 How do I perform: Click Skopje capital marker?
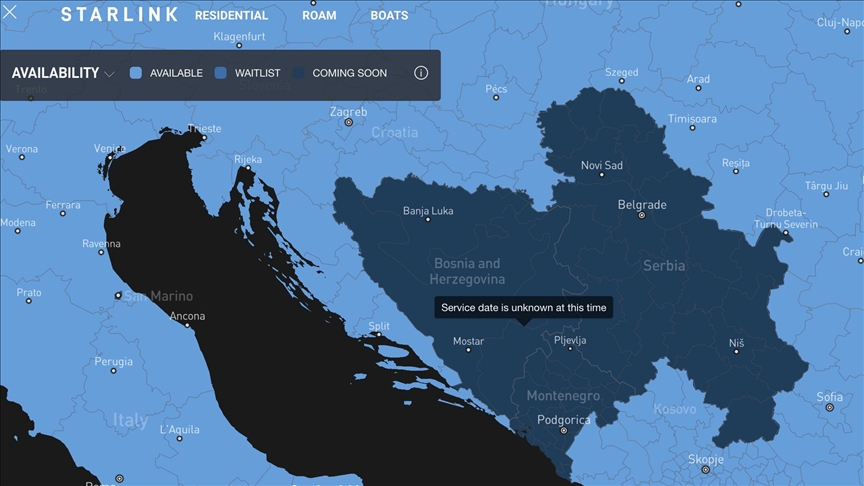point(705,469)
